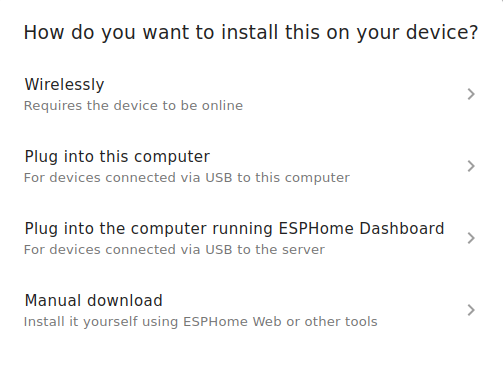This screenshot has height=370, width=503.
Task: Choose Plug into this computer
Action: pyautogui.click(x=251, y=166)
